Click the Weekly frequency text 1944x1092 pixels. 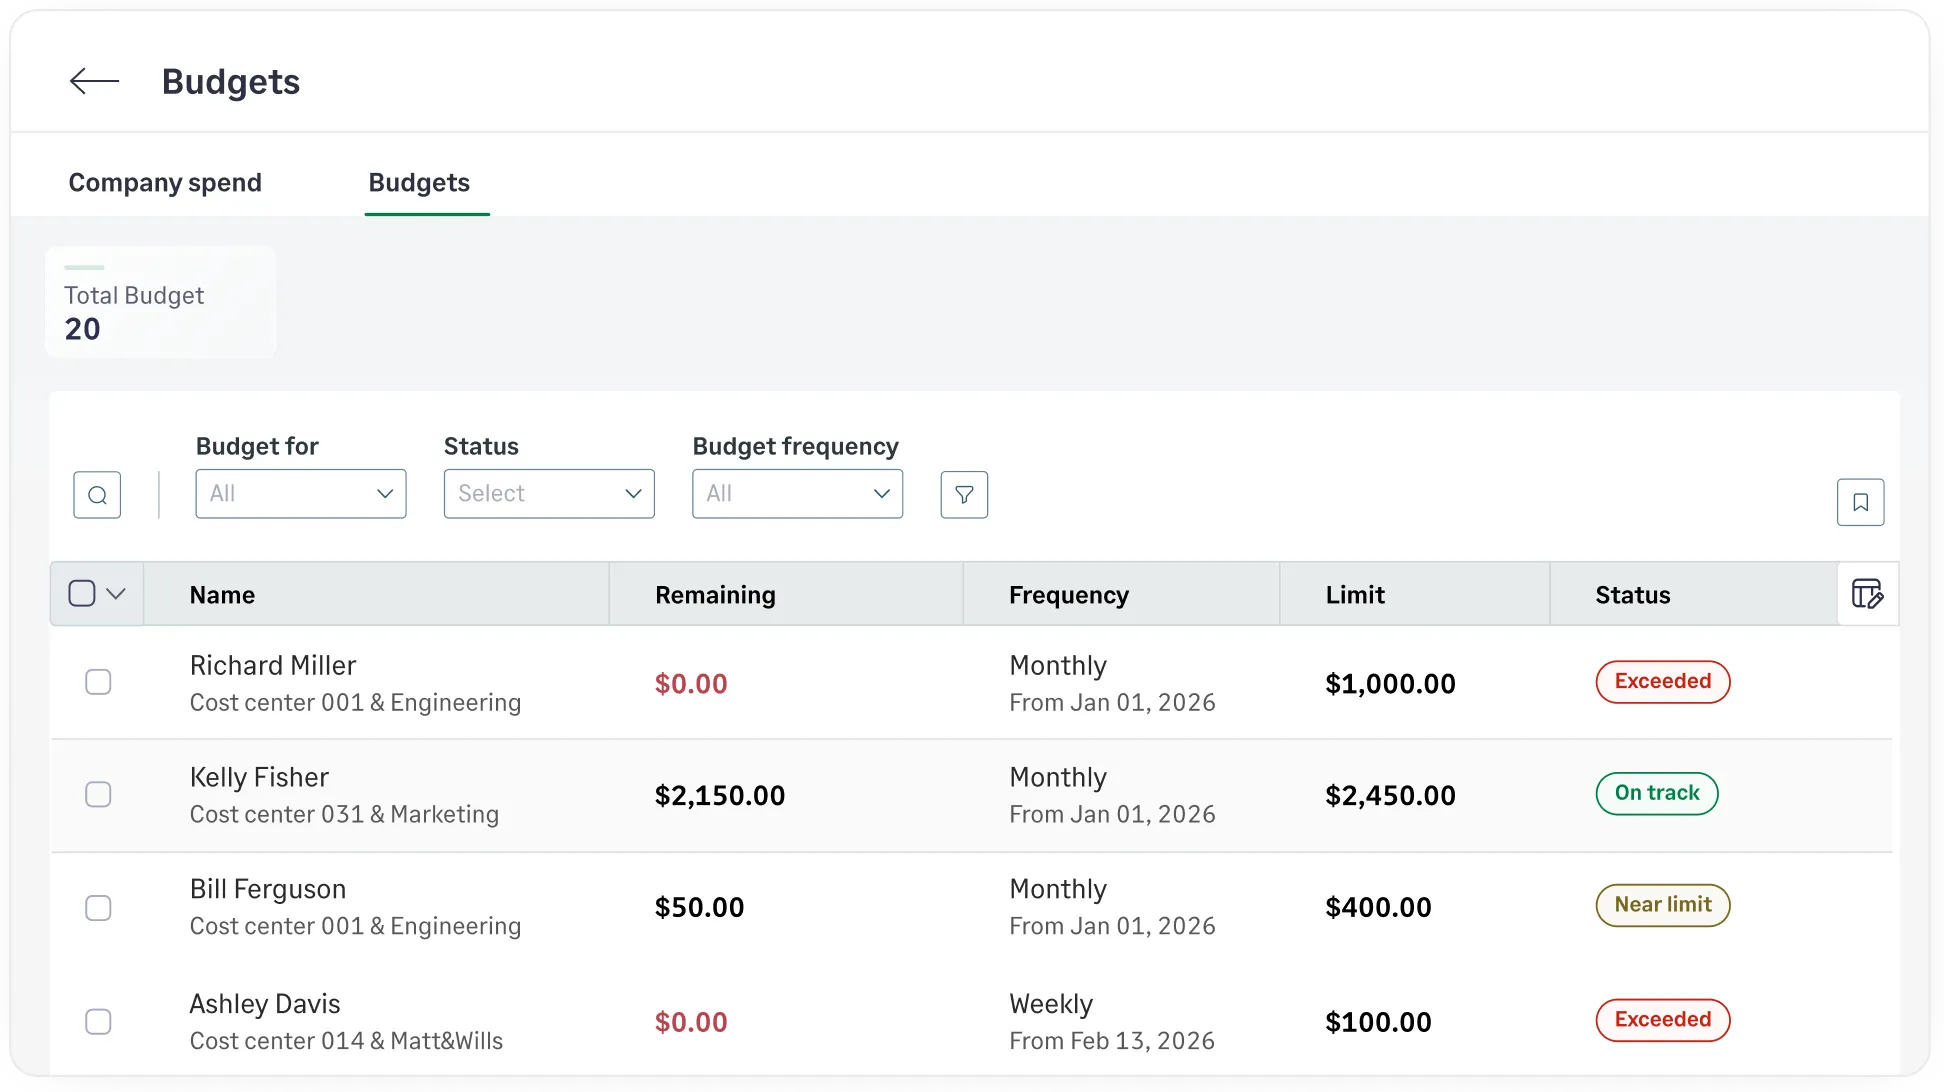pos(1051,1004)
